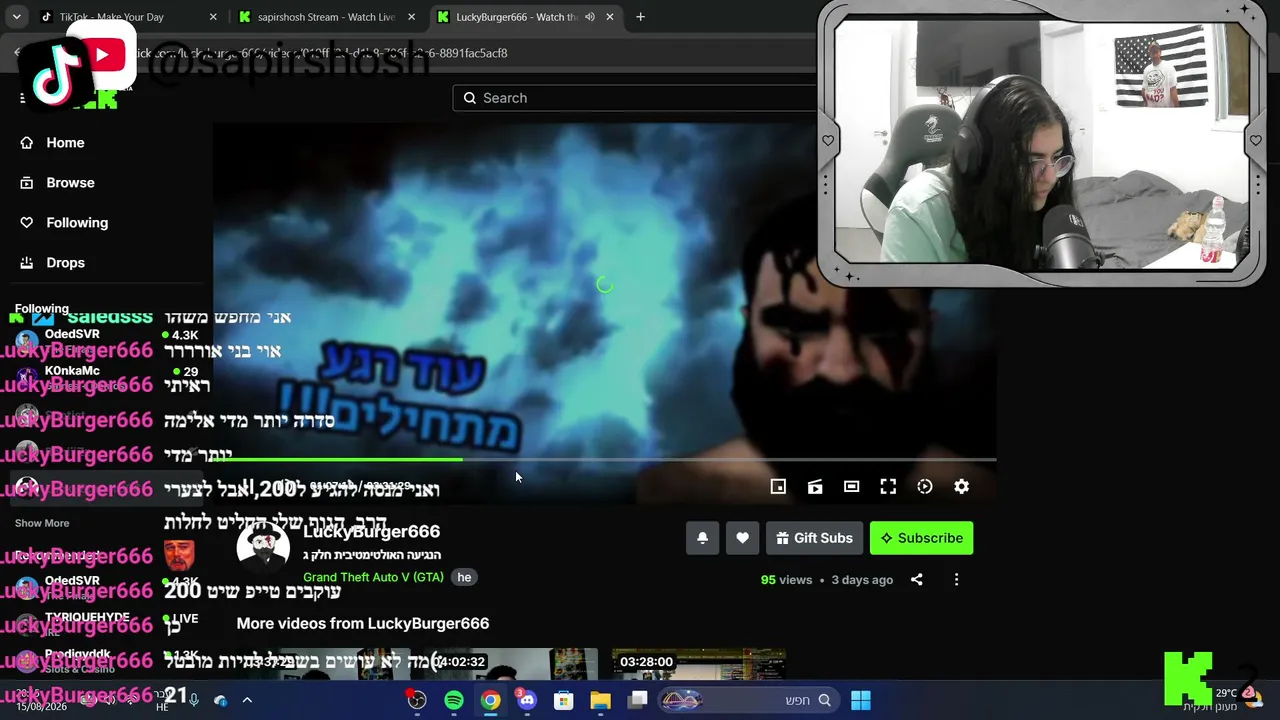The width and height of the screenshot is (1280, 720).
Task: Open OneDrive cloud icon in system tray
Action: click(x=220, y=700)
